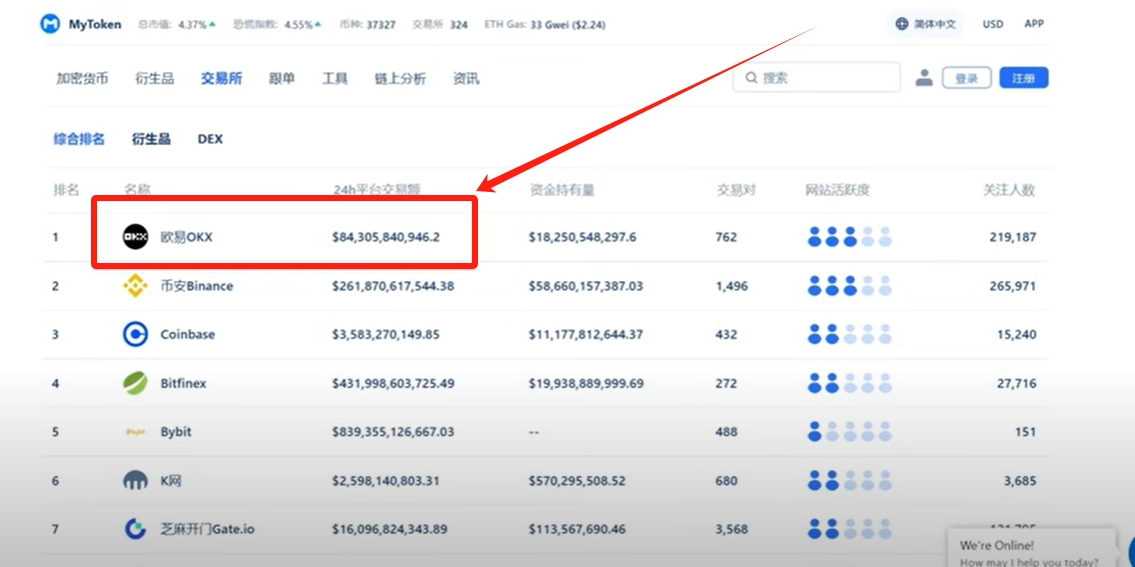Image resolution: width=1135 pixels, height=567 pixels.
Task: Click Bitfinex website activity rating icons
Action: [x=849, y=383]
